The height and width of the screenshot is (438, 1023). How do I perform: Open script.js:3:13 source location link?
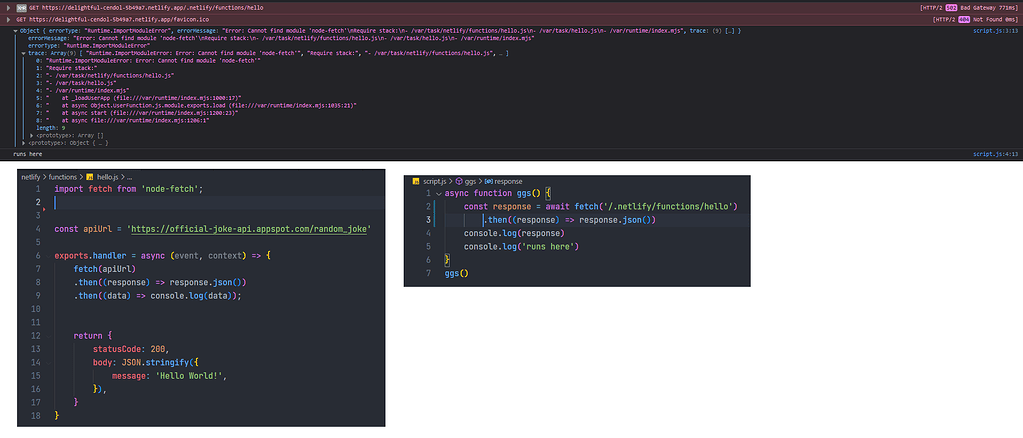(996, 31)
